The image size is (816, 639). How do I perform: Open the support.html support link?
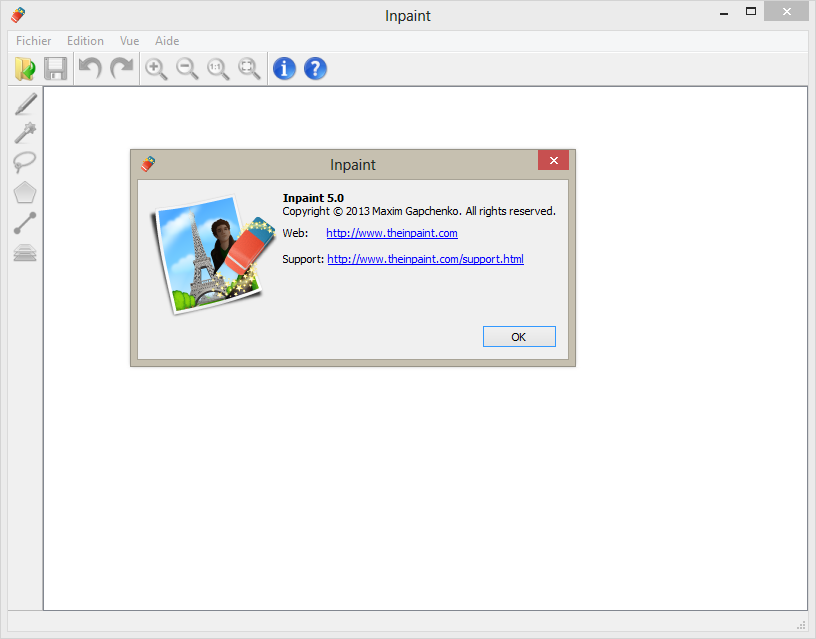tap(426, 259)
